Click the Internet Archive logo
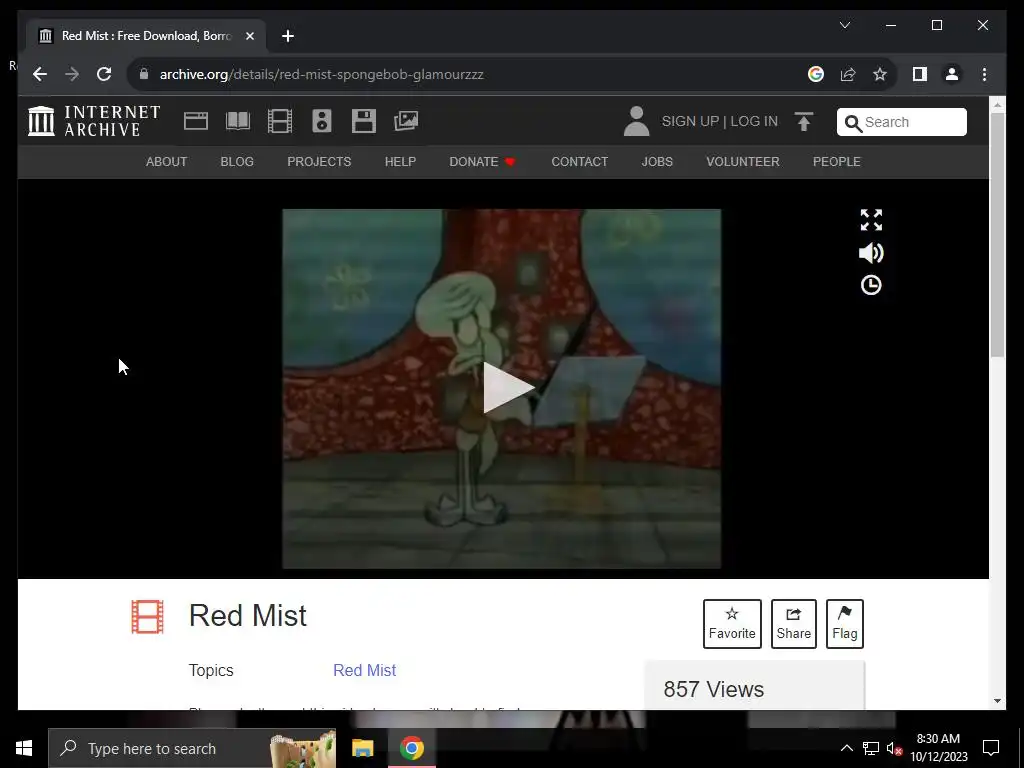The height and width of the screenshot is (768, 1024). [x=94, y=121]
